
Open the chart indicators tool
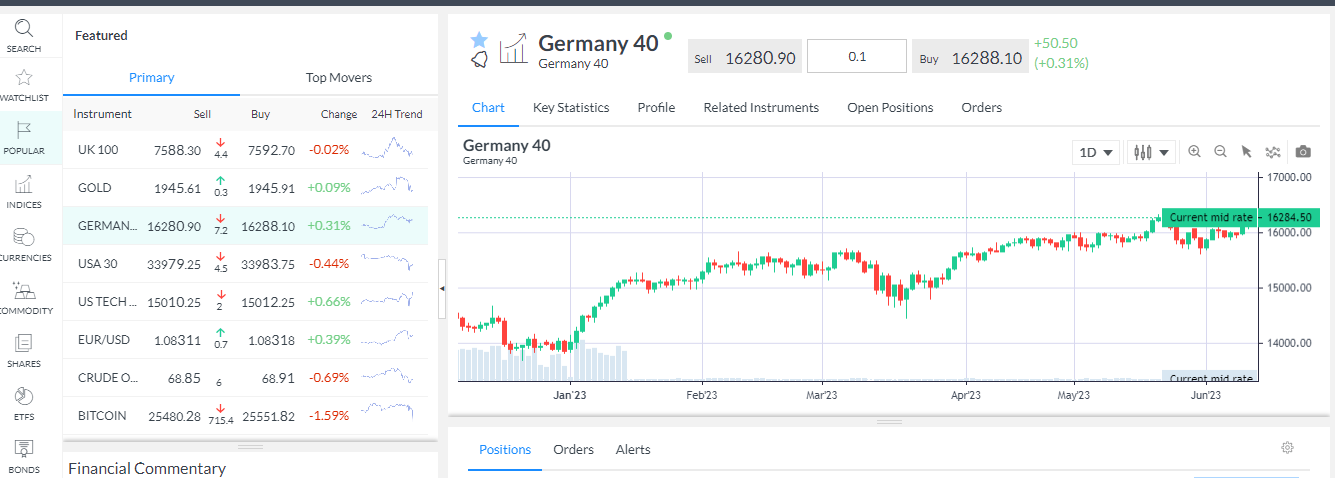pyautogui.click(x=1272, y=152)
